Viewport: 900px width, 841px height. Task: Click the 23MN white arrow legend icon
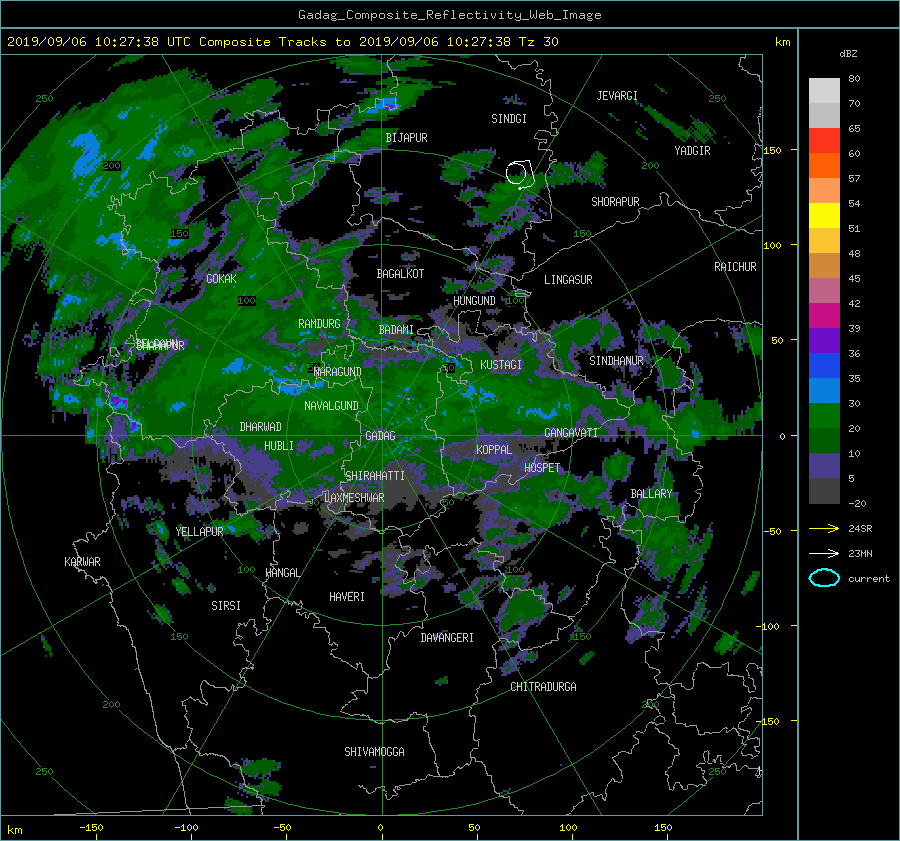click(824, 553)
